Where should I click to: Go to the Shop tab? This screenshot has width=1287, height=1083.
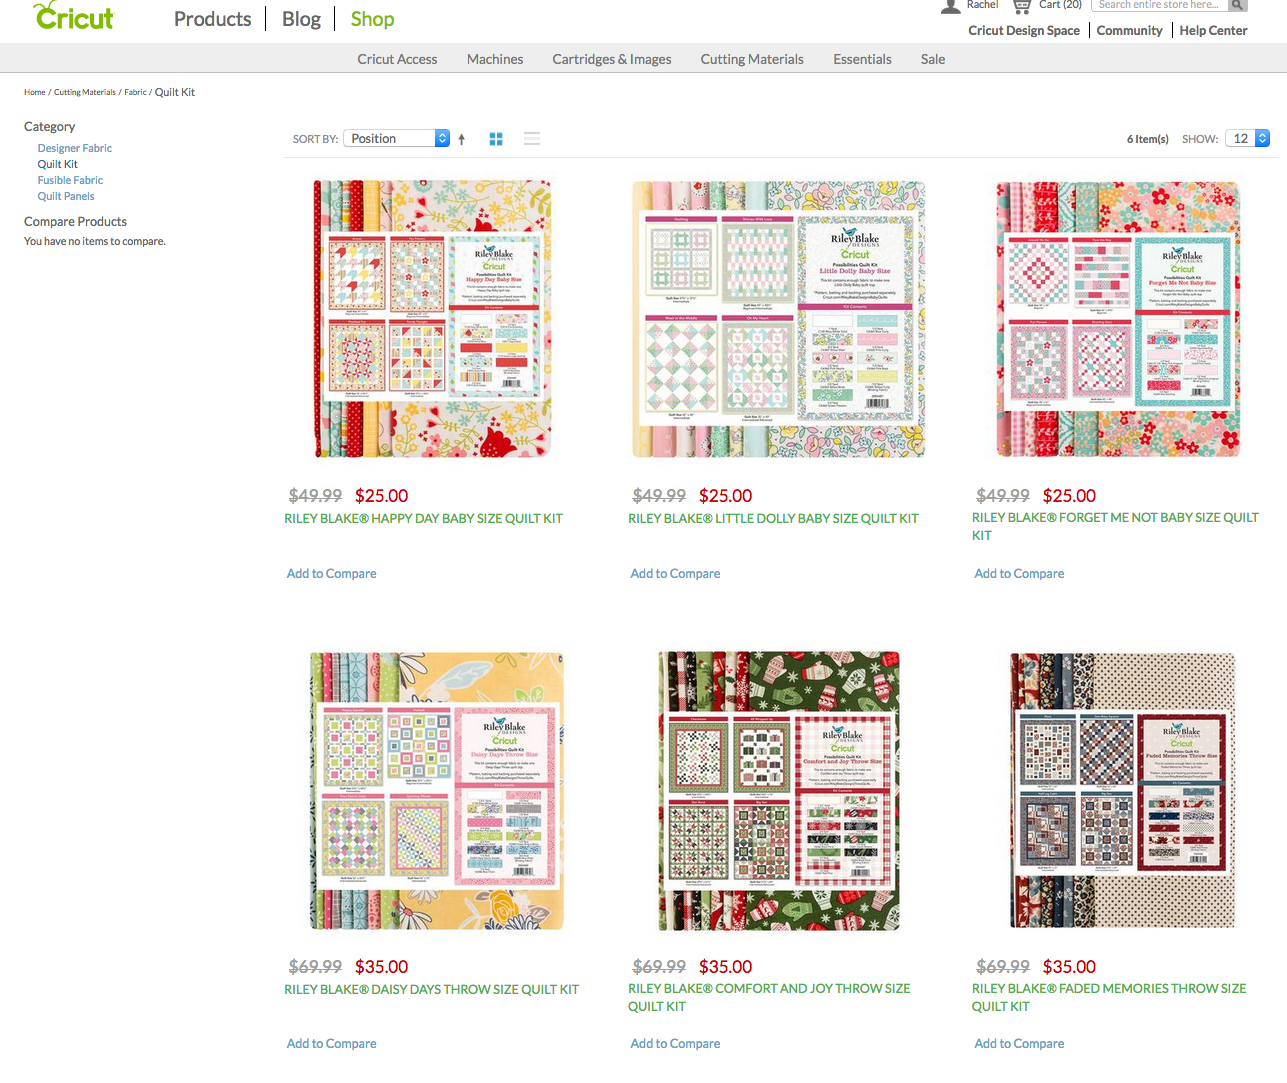[x=372, y=19]
